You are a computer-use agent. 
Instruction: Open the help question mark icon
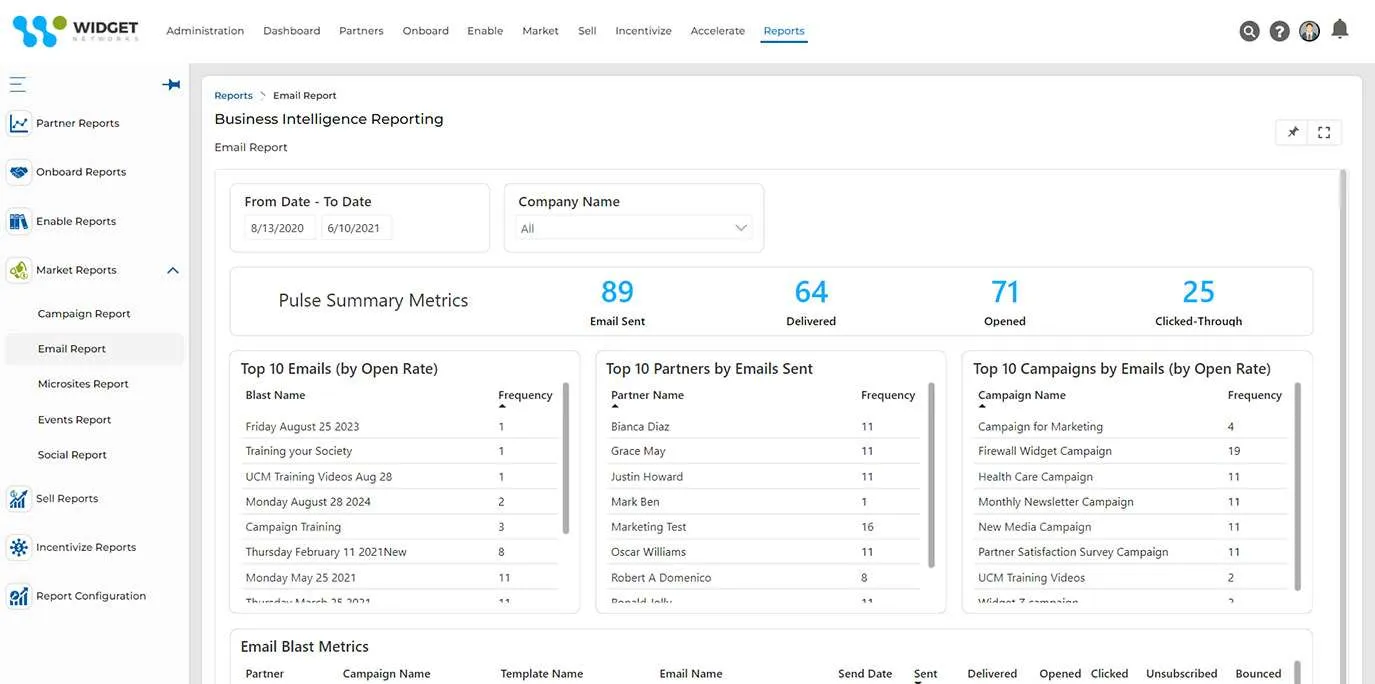1279,31
